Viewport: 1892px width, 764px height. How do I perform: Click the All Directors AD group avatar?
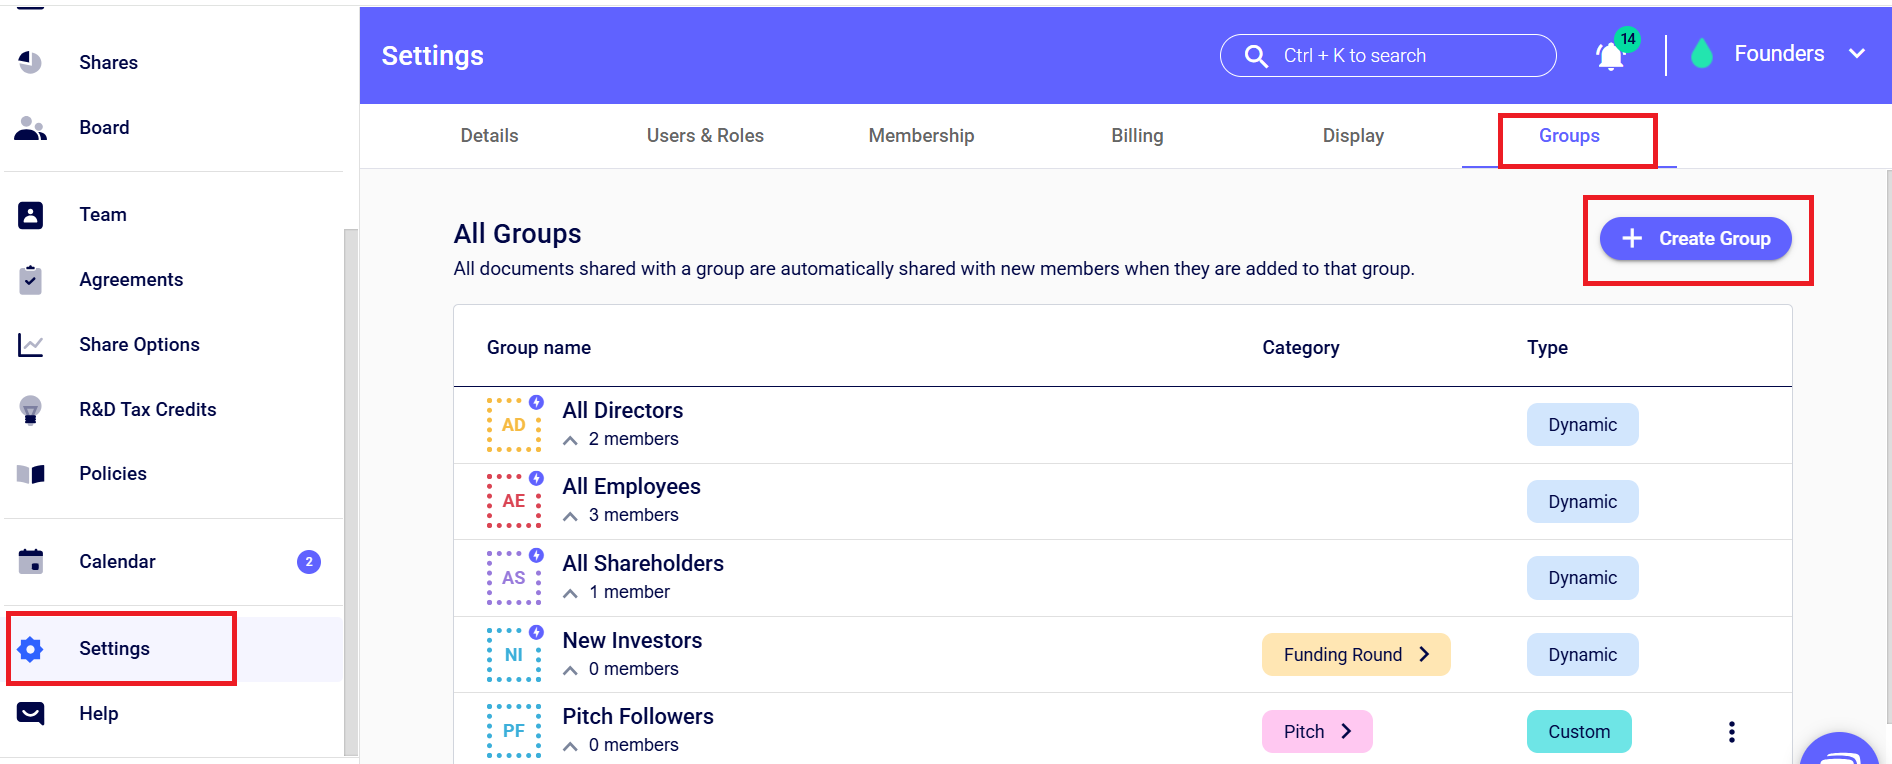[x=514, y=425]
